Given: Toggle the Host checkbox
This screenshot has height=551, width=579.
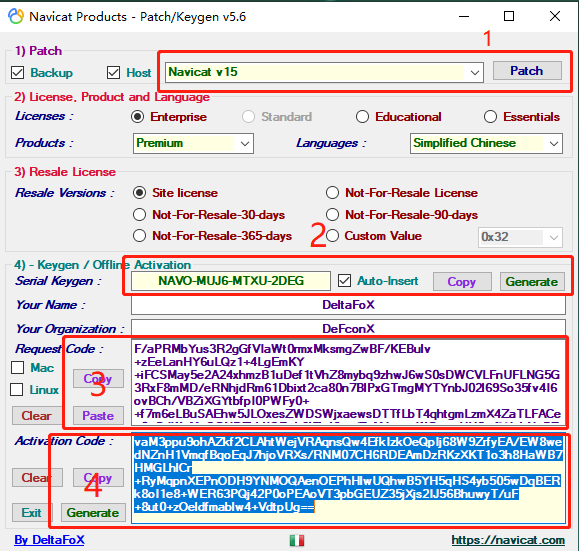Looking at the screenshot, I should [113, 72].
